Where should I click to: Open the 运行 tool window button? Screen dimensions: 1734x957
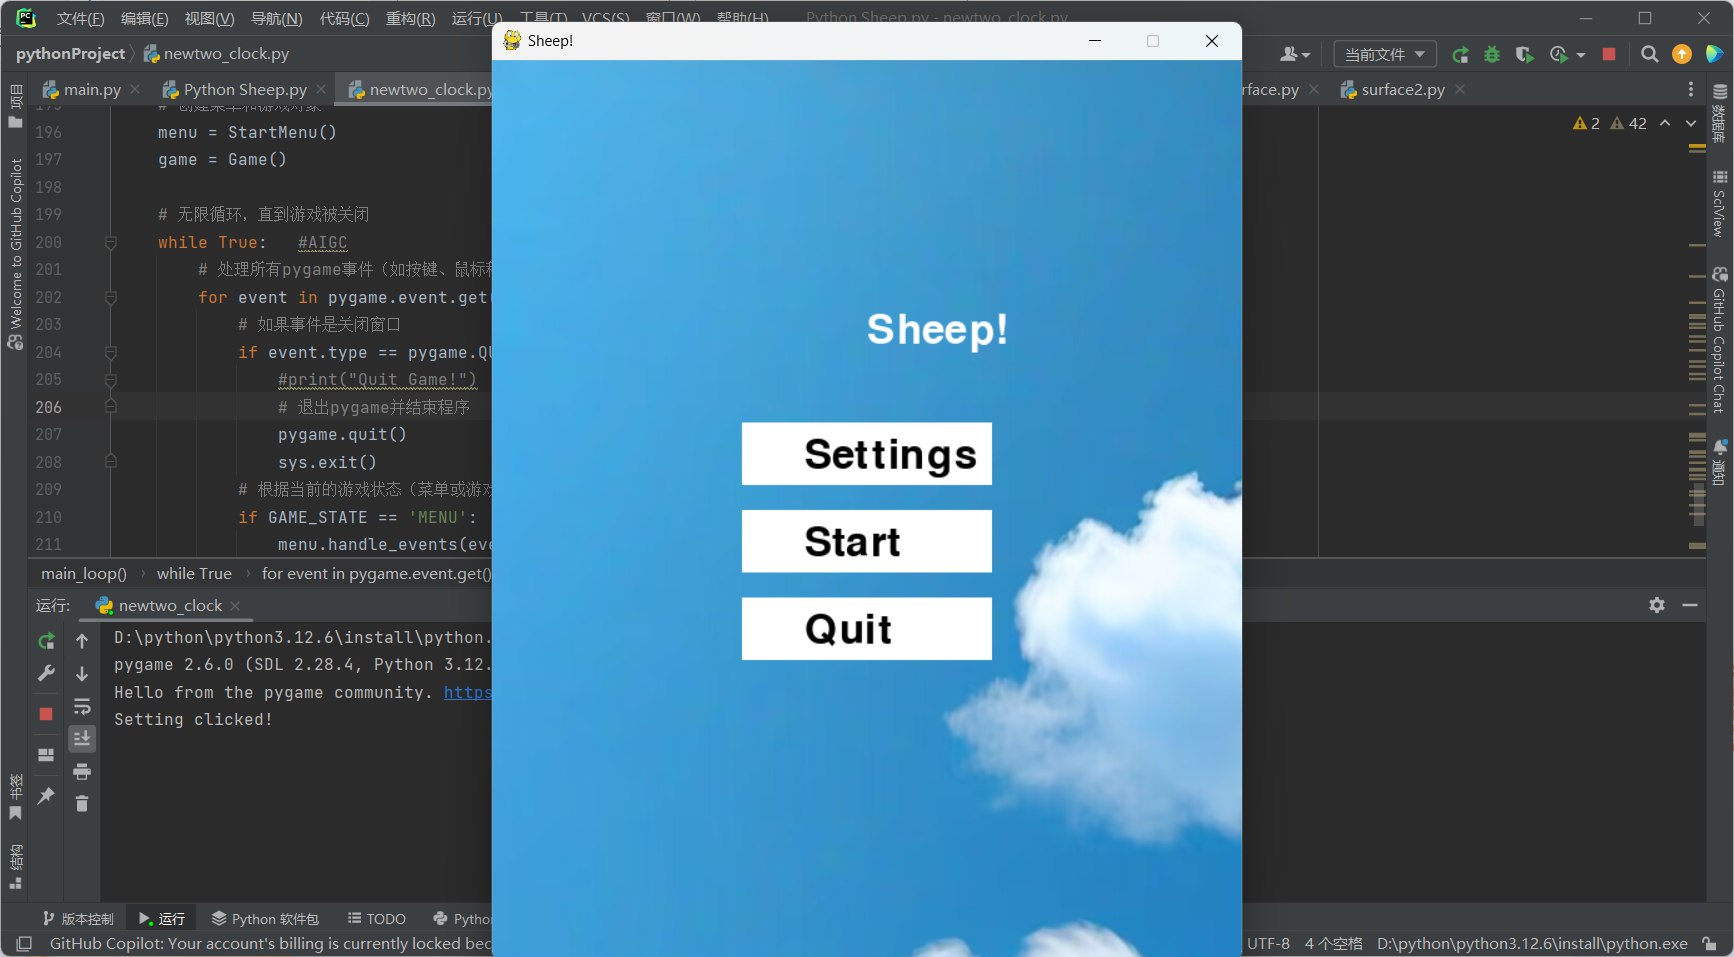(162, 919)
